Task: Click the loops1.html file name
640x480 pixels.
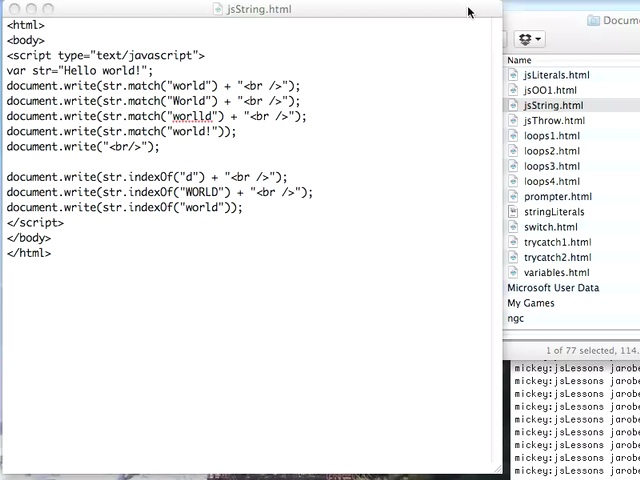Action: pyautogui.click(x=552, y=136)
